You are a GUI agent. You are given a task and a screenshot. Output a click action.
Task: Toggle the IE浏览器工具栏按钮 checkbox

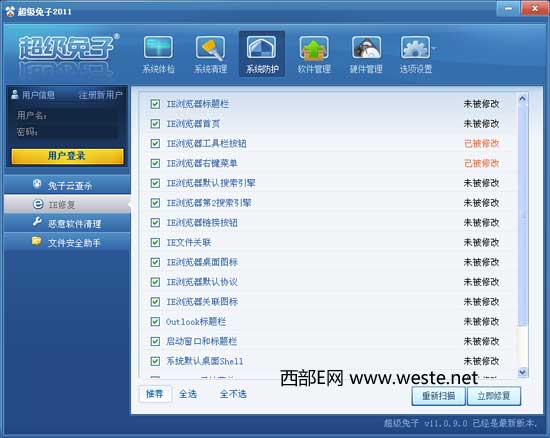tap(155, 143)
